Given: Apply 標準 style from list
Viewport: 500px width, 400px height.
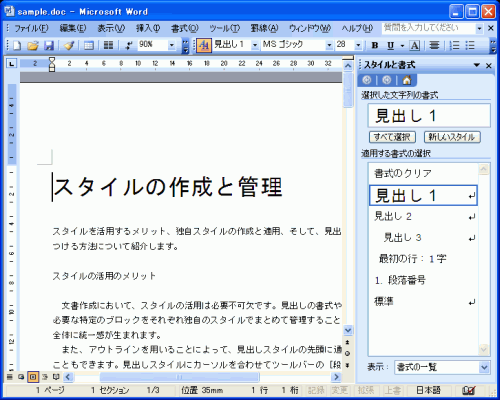Looking at the screenshot, I should 423,302.
